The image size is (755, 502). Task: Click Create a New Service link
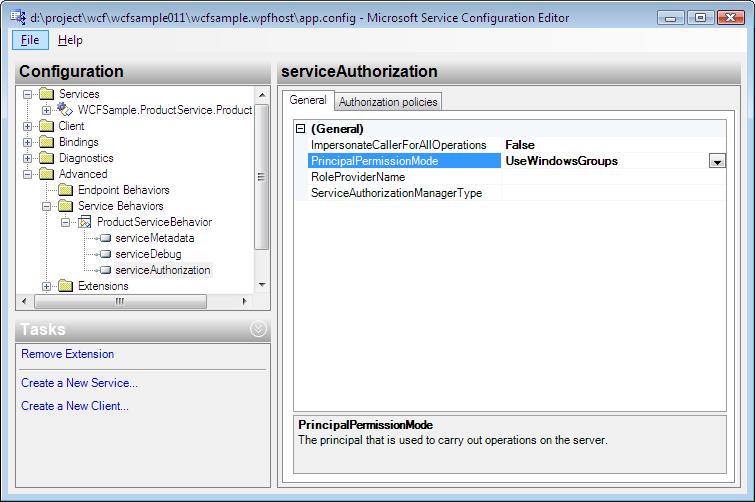click(x=79, y=383)
